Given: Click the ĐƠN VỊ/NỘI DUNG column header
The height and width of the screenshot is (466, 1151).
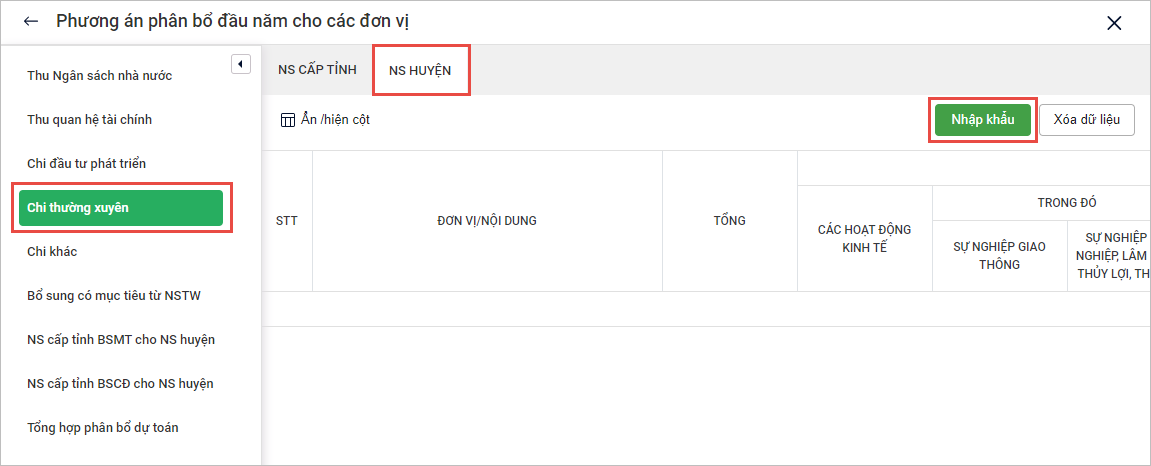Looking at the screenshot, I should point(487,221).
